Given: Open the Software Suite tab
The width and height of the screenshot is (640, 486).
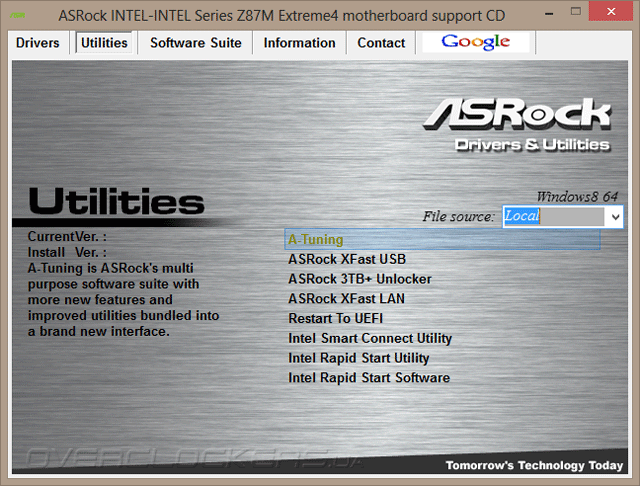Looking at the screenshot, I should tap(196, 43).
